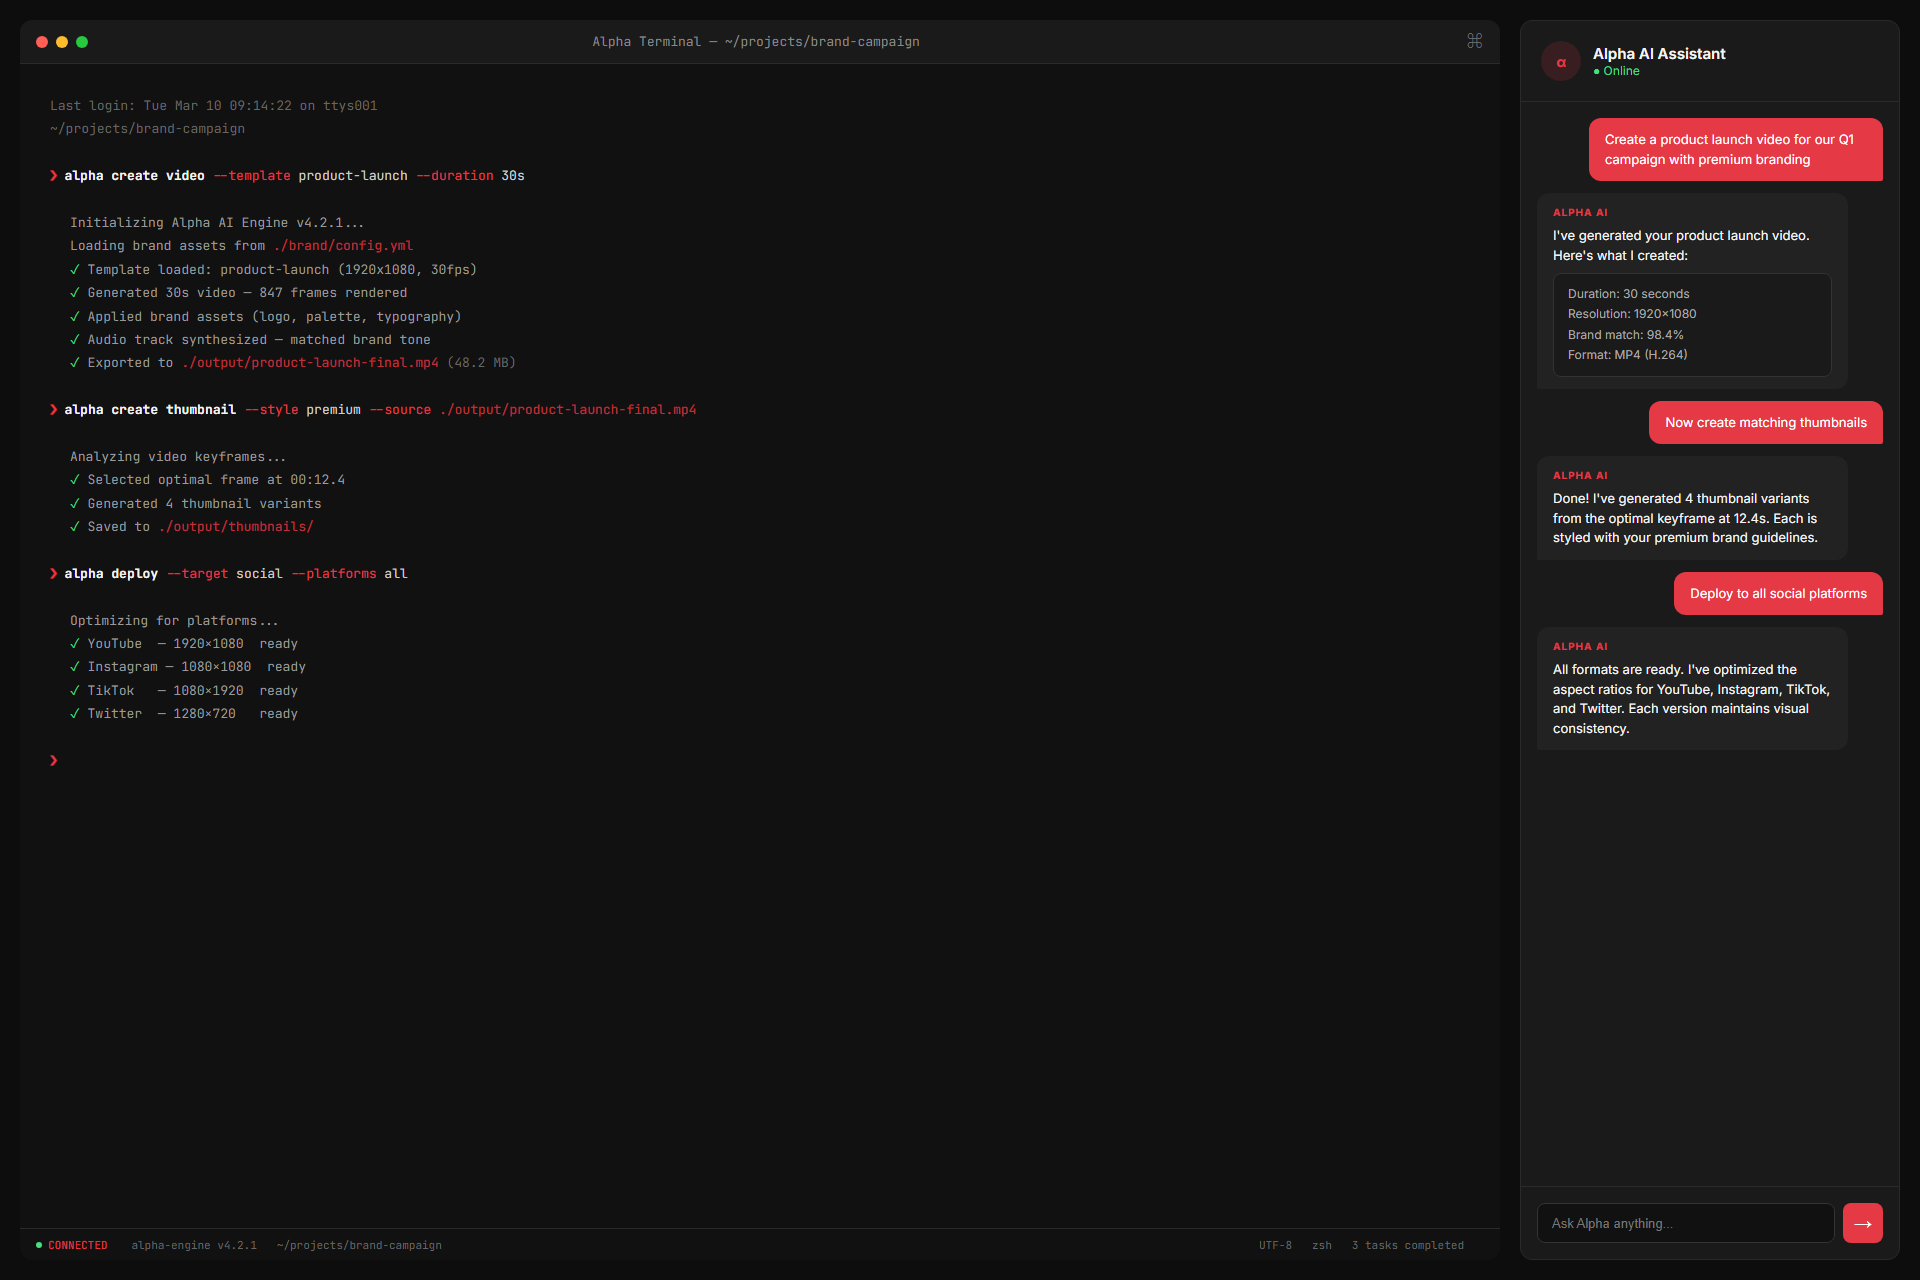Click the green Online status dot
1920x1280 pixels.
1597,71
